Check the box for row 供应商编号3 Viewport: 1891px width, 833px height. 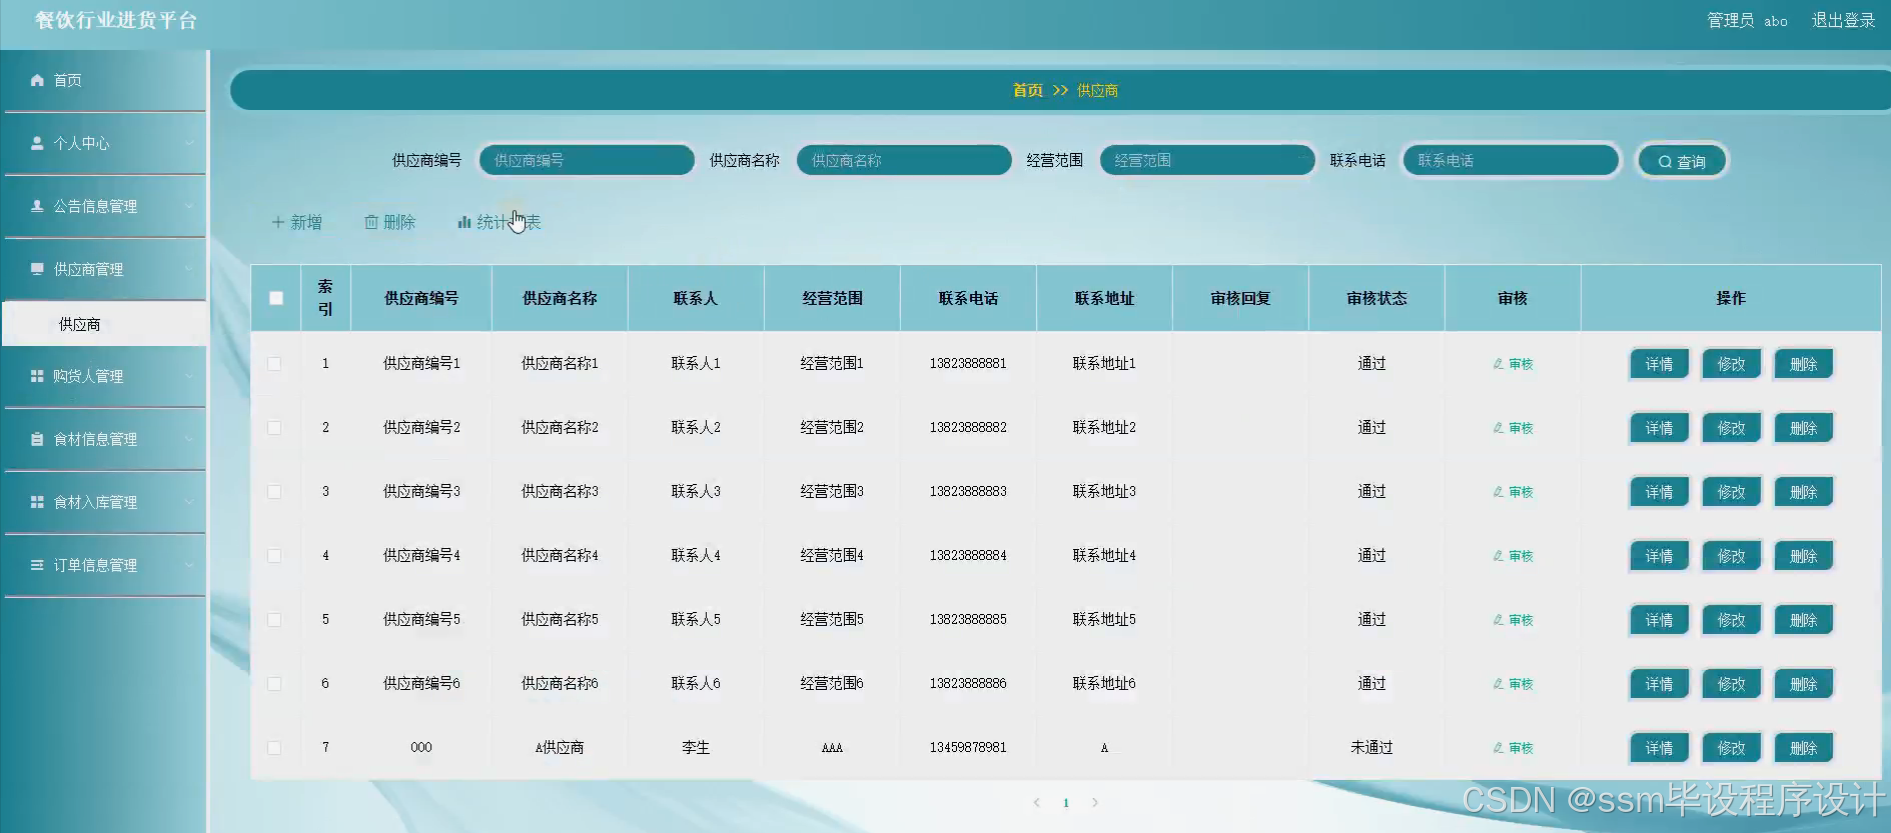pos(274,492)
